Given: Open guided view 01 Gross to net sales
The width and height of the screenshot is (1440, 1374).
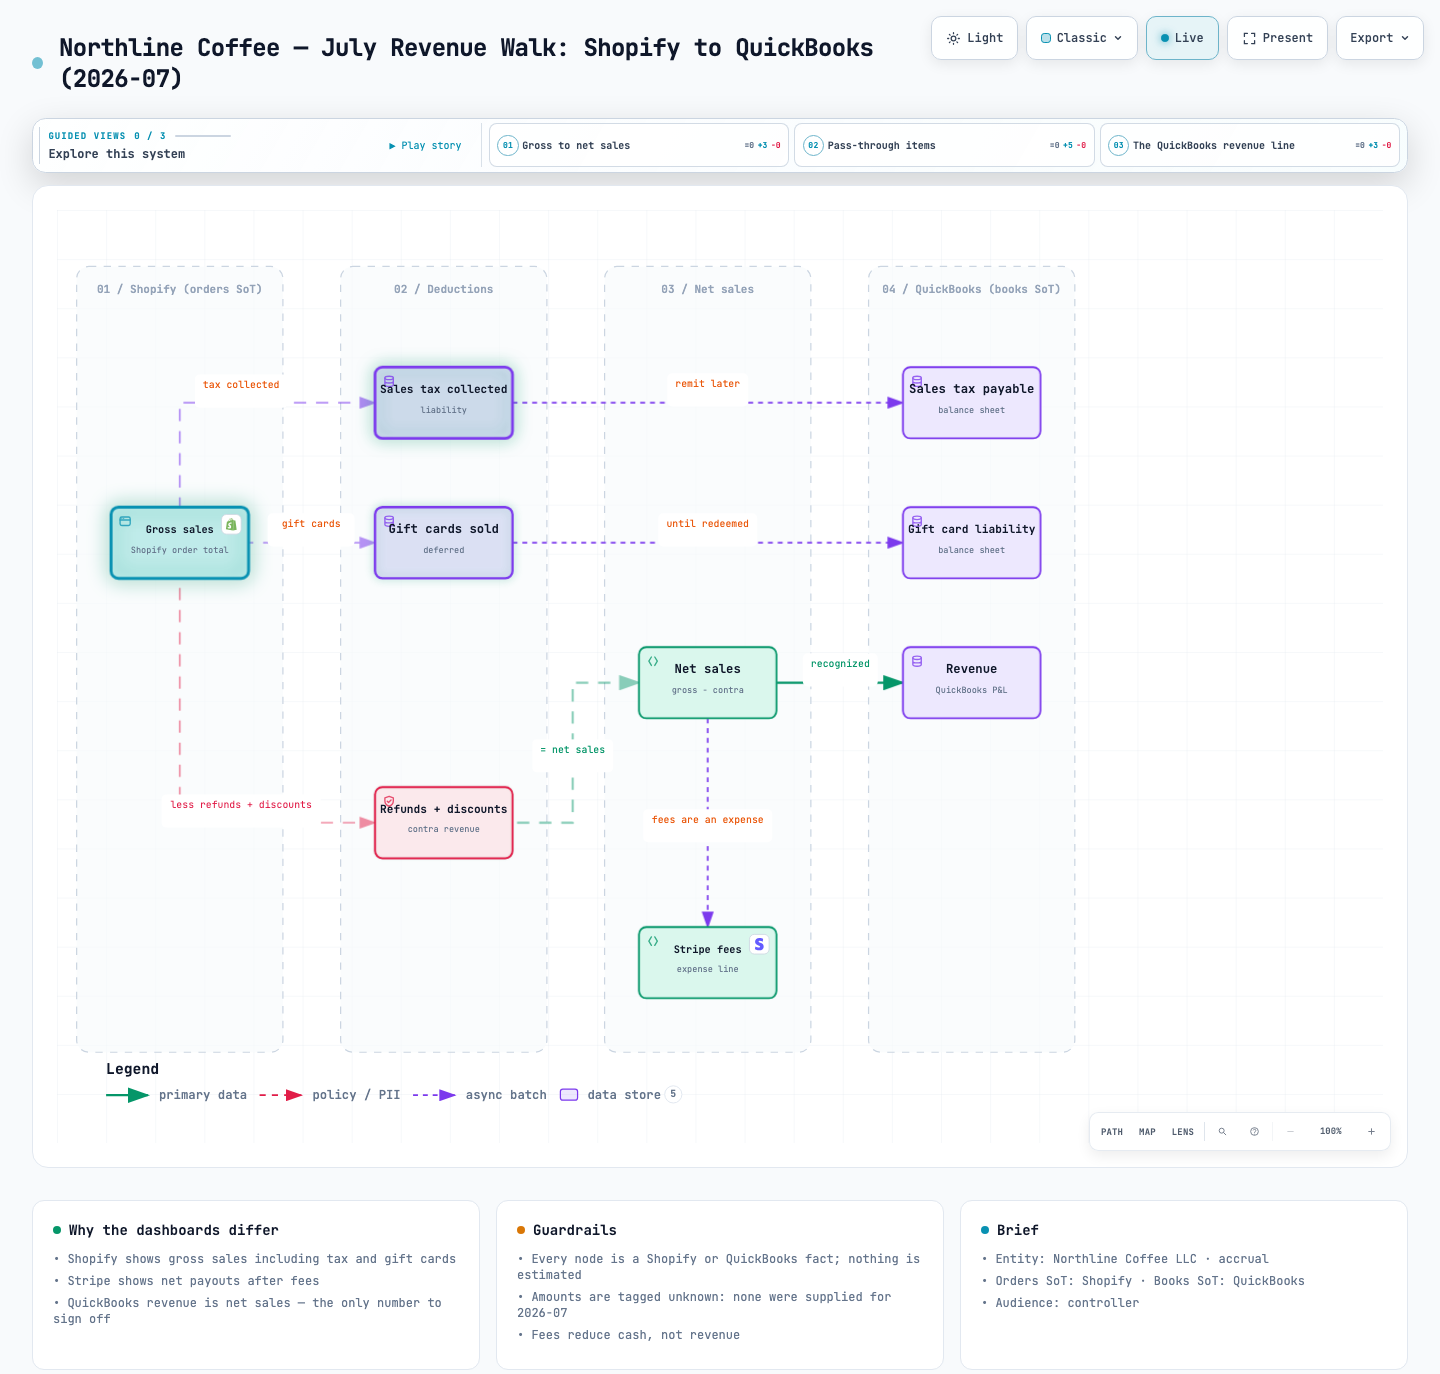Looking at the screenshot, I should pyautogui.click(x=639, y=145).
